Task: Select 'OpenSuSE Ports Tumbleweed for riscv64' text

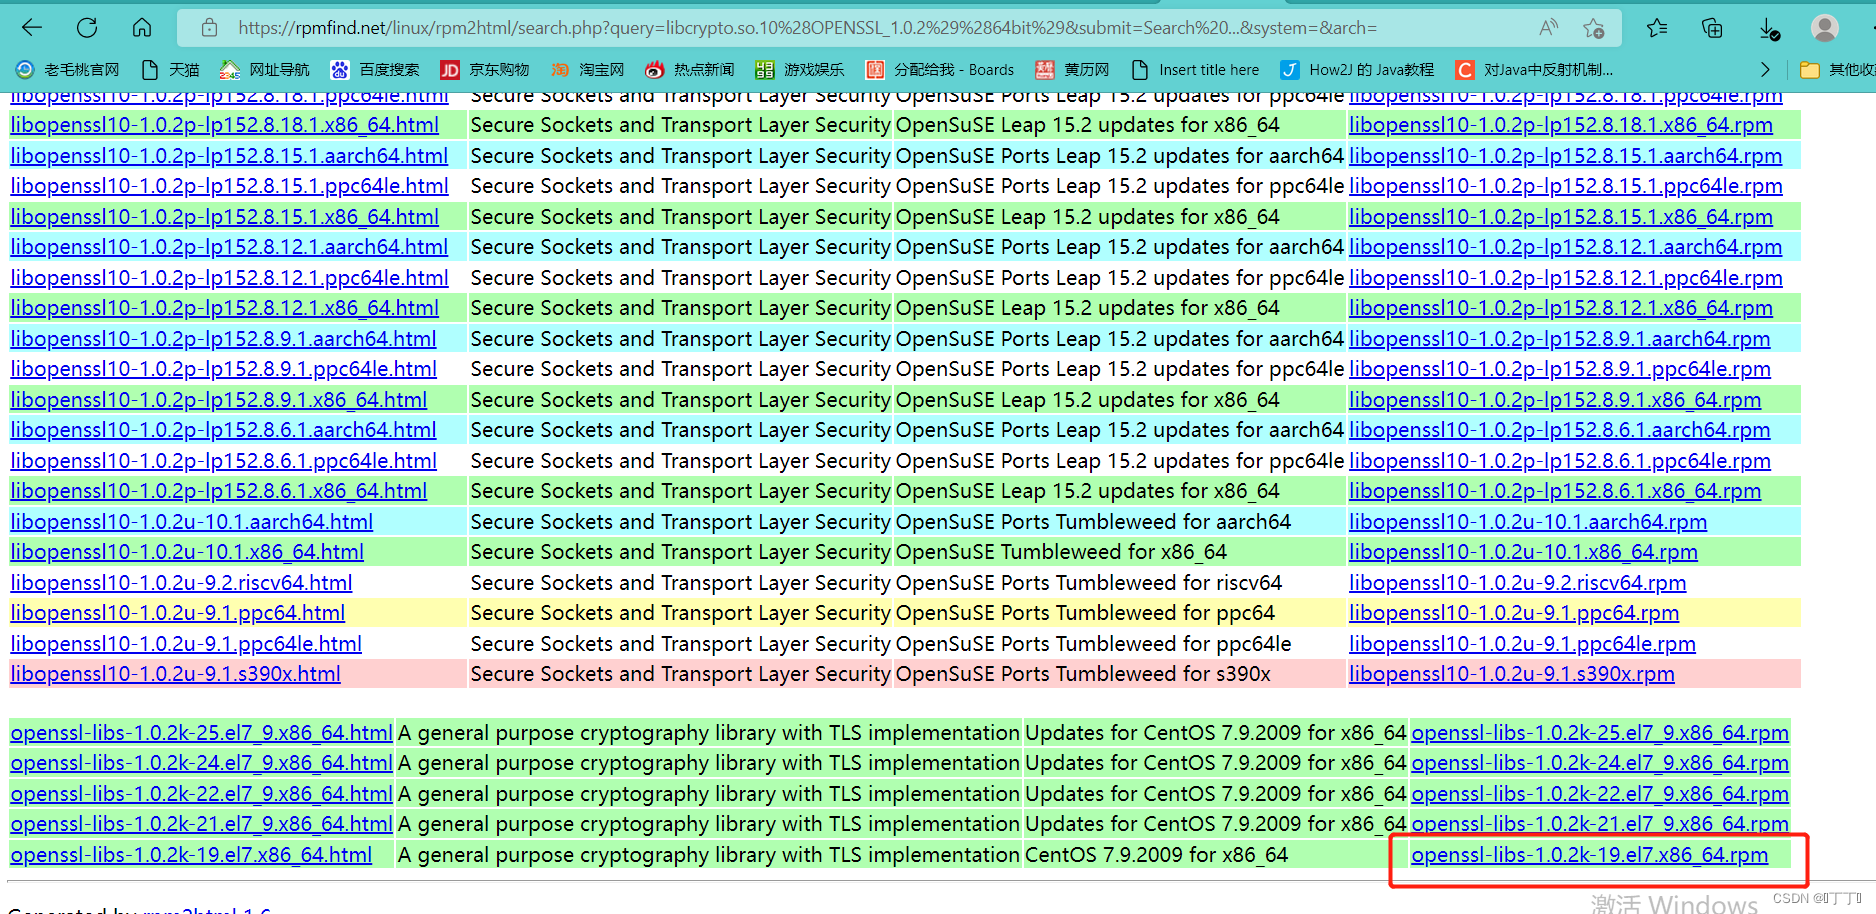Action: click(x=1089, y=583)
